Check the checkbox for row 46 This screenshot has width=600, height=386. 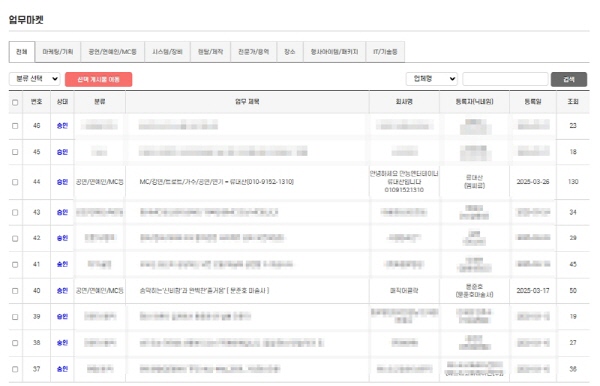click(15, 125)
